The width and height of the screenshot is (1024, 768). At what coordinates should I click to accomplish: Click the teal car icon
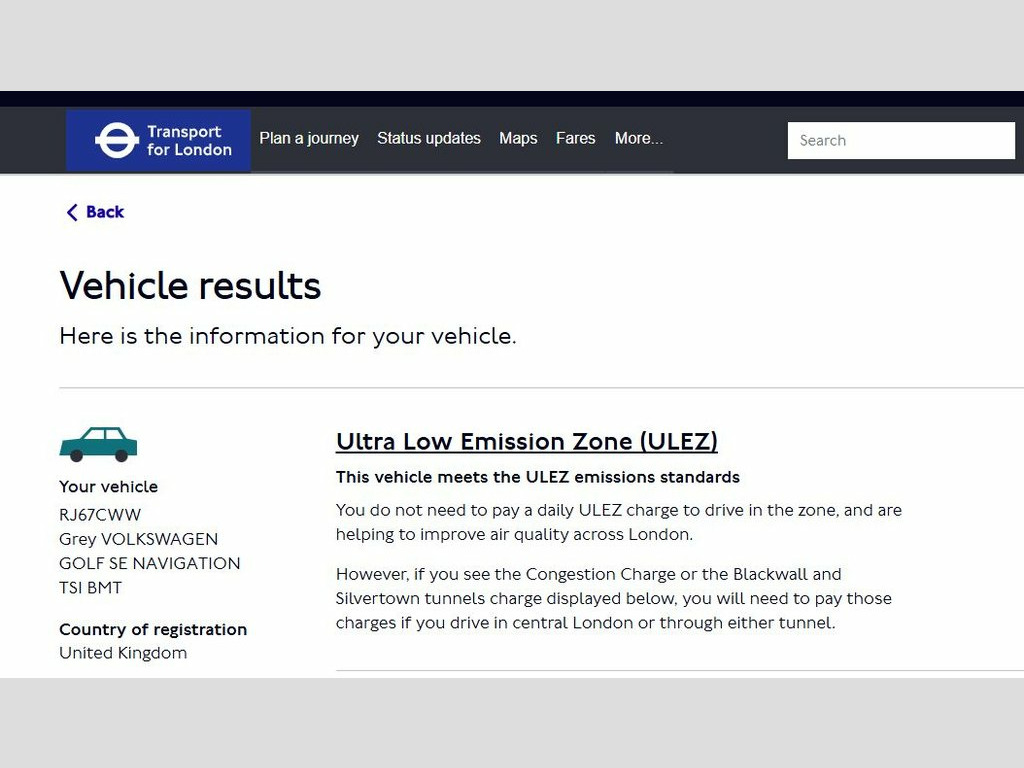(x=98, y=445)
